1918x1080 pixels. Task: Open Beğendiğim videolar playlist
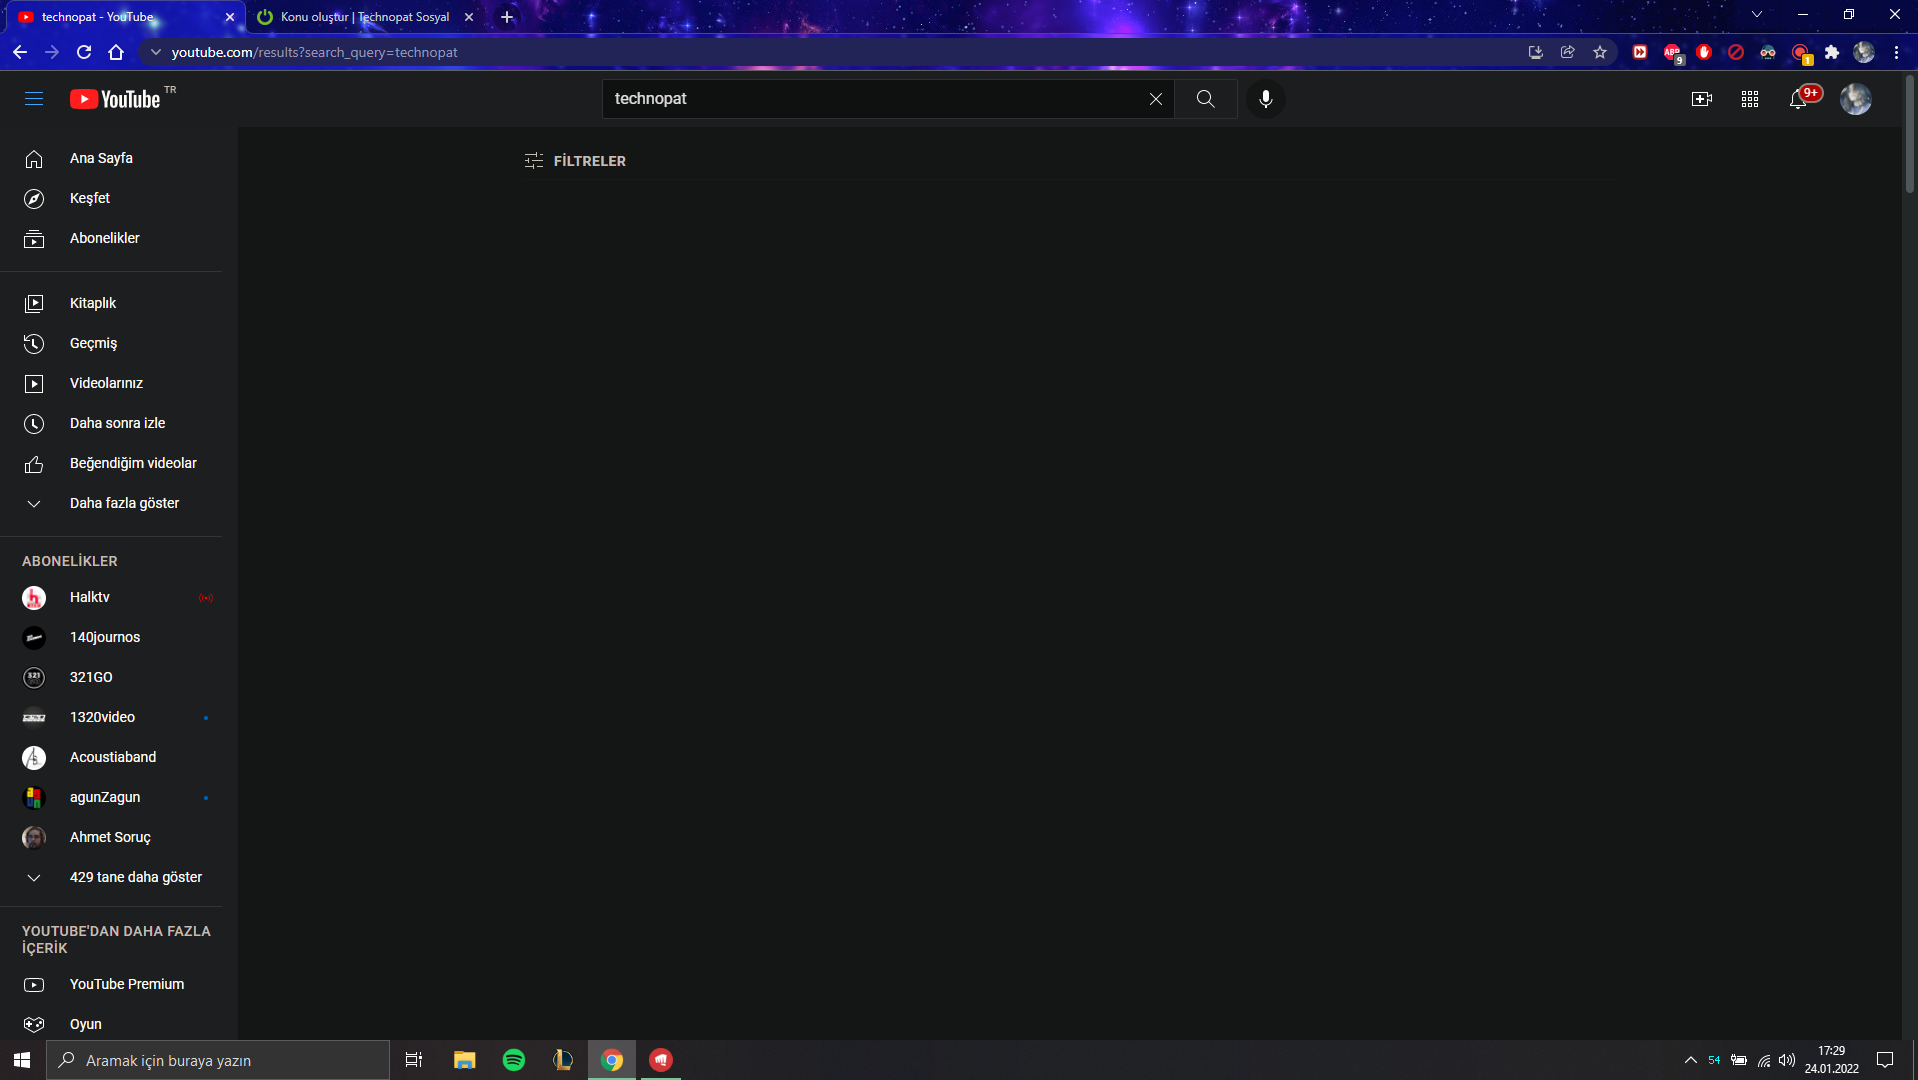[x=111, y=463]
